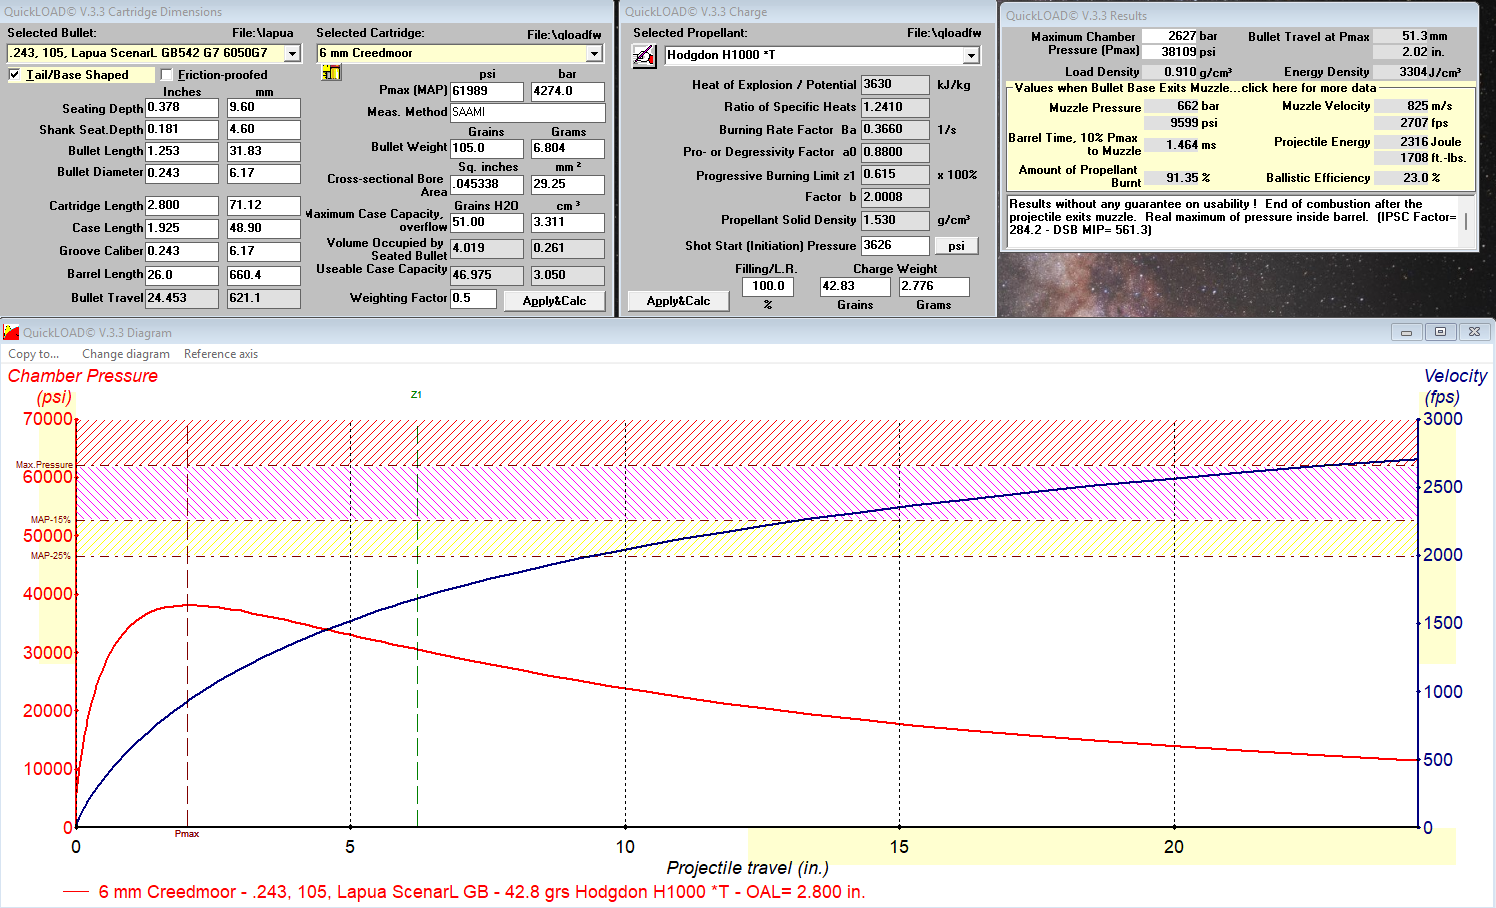Image resolution: width=1496 pixels, height=908 pixels.
Task: Click the 'Values when Bullet Base Exits Muzzle' text
Action: pyautogui.click(x=1195, y=88)
